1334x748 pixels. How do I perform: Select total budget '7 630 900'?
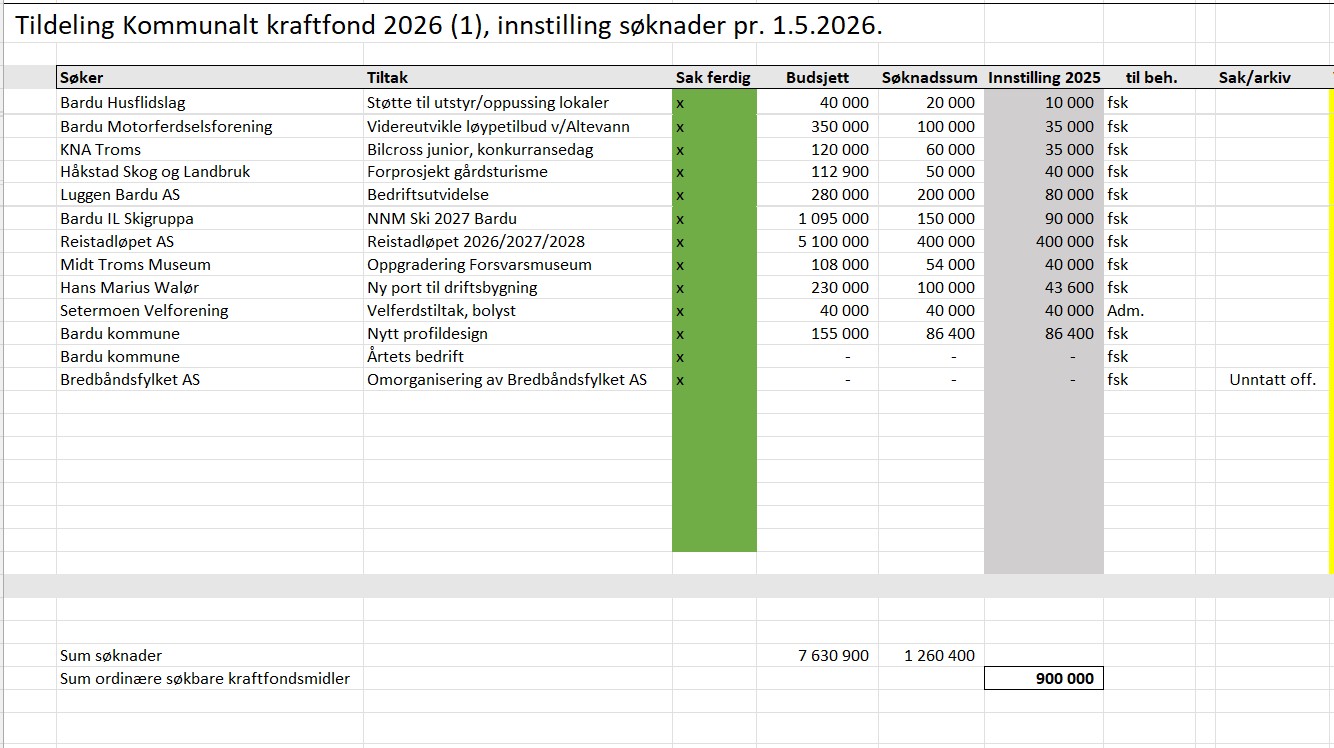(x=833, y=655)
